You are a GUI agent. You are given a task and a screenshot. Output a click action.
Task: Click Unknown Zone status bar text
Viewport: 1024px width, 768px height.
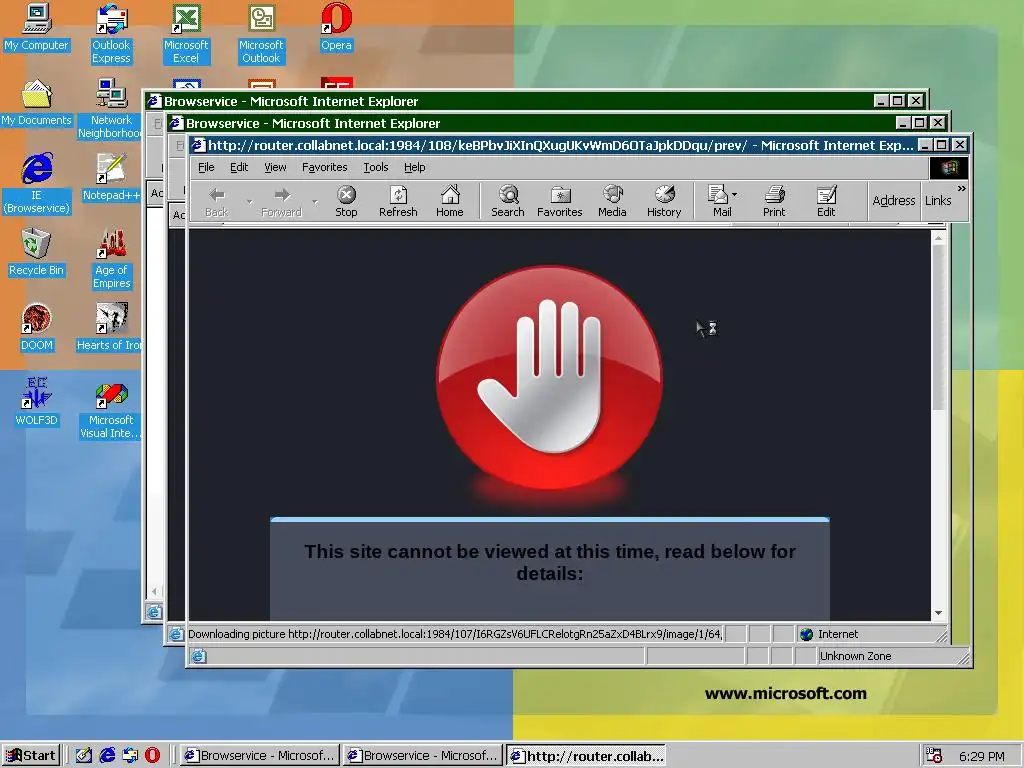(x=856, y=656)
